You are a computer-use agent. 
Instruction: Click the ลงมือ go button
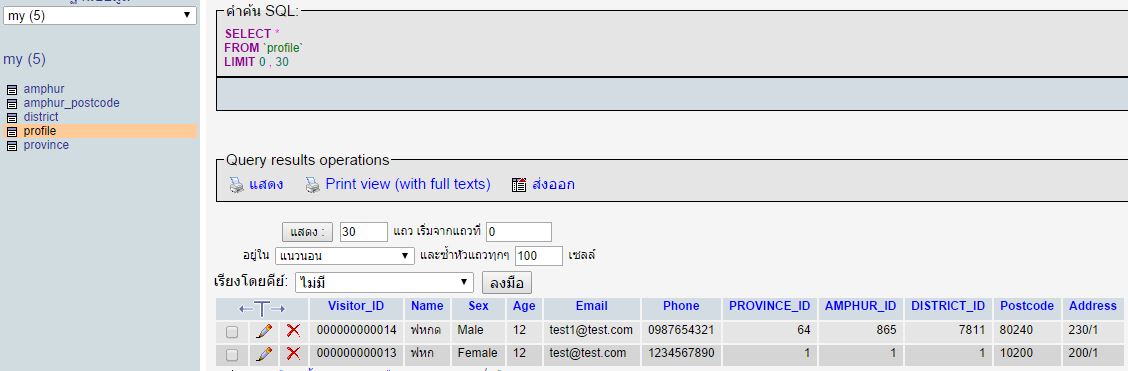pos(507,282)
